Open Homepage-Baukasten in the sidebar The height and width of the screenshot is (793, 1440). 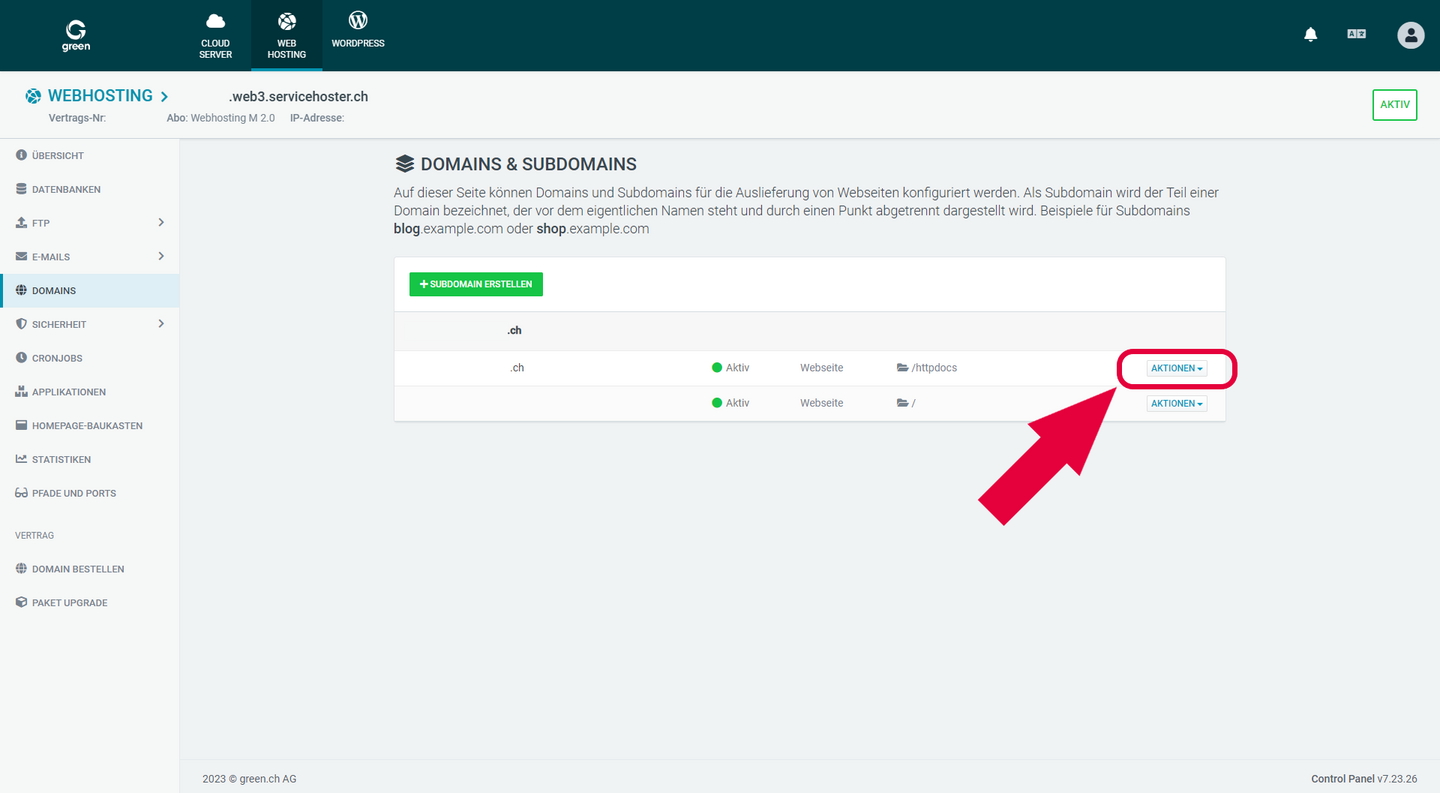(x=87, y=426)
